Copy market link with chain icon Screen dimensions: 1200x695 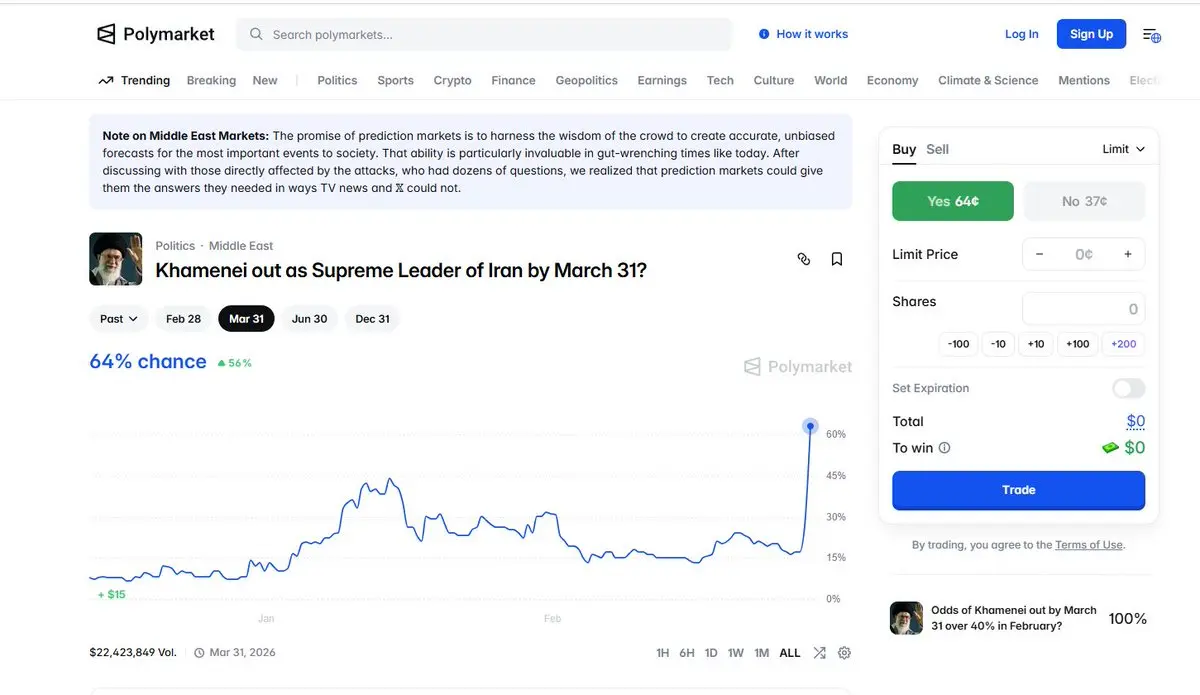coord(803,259)
